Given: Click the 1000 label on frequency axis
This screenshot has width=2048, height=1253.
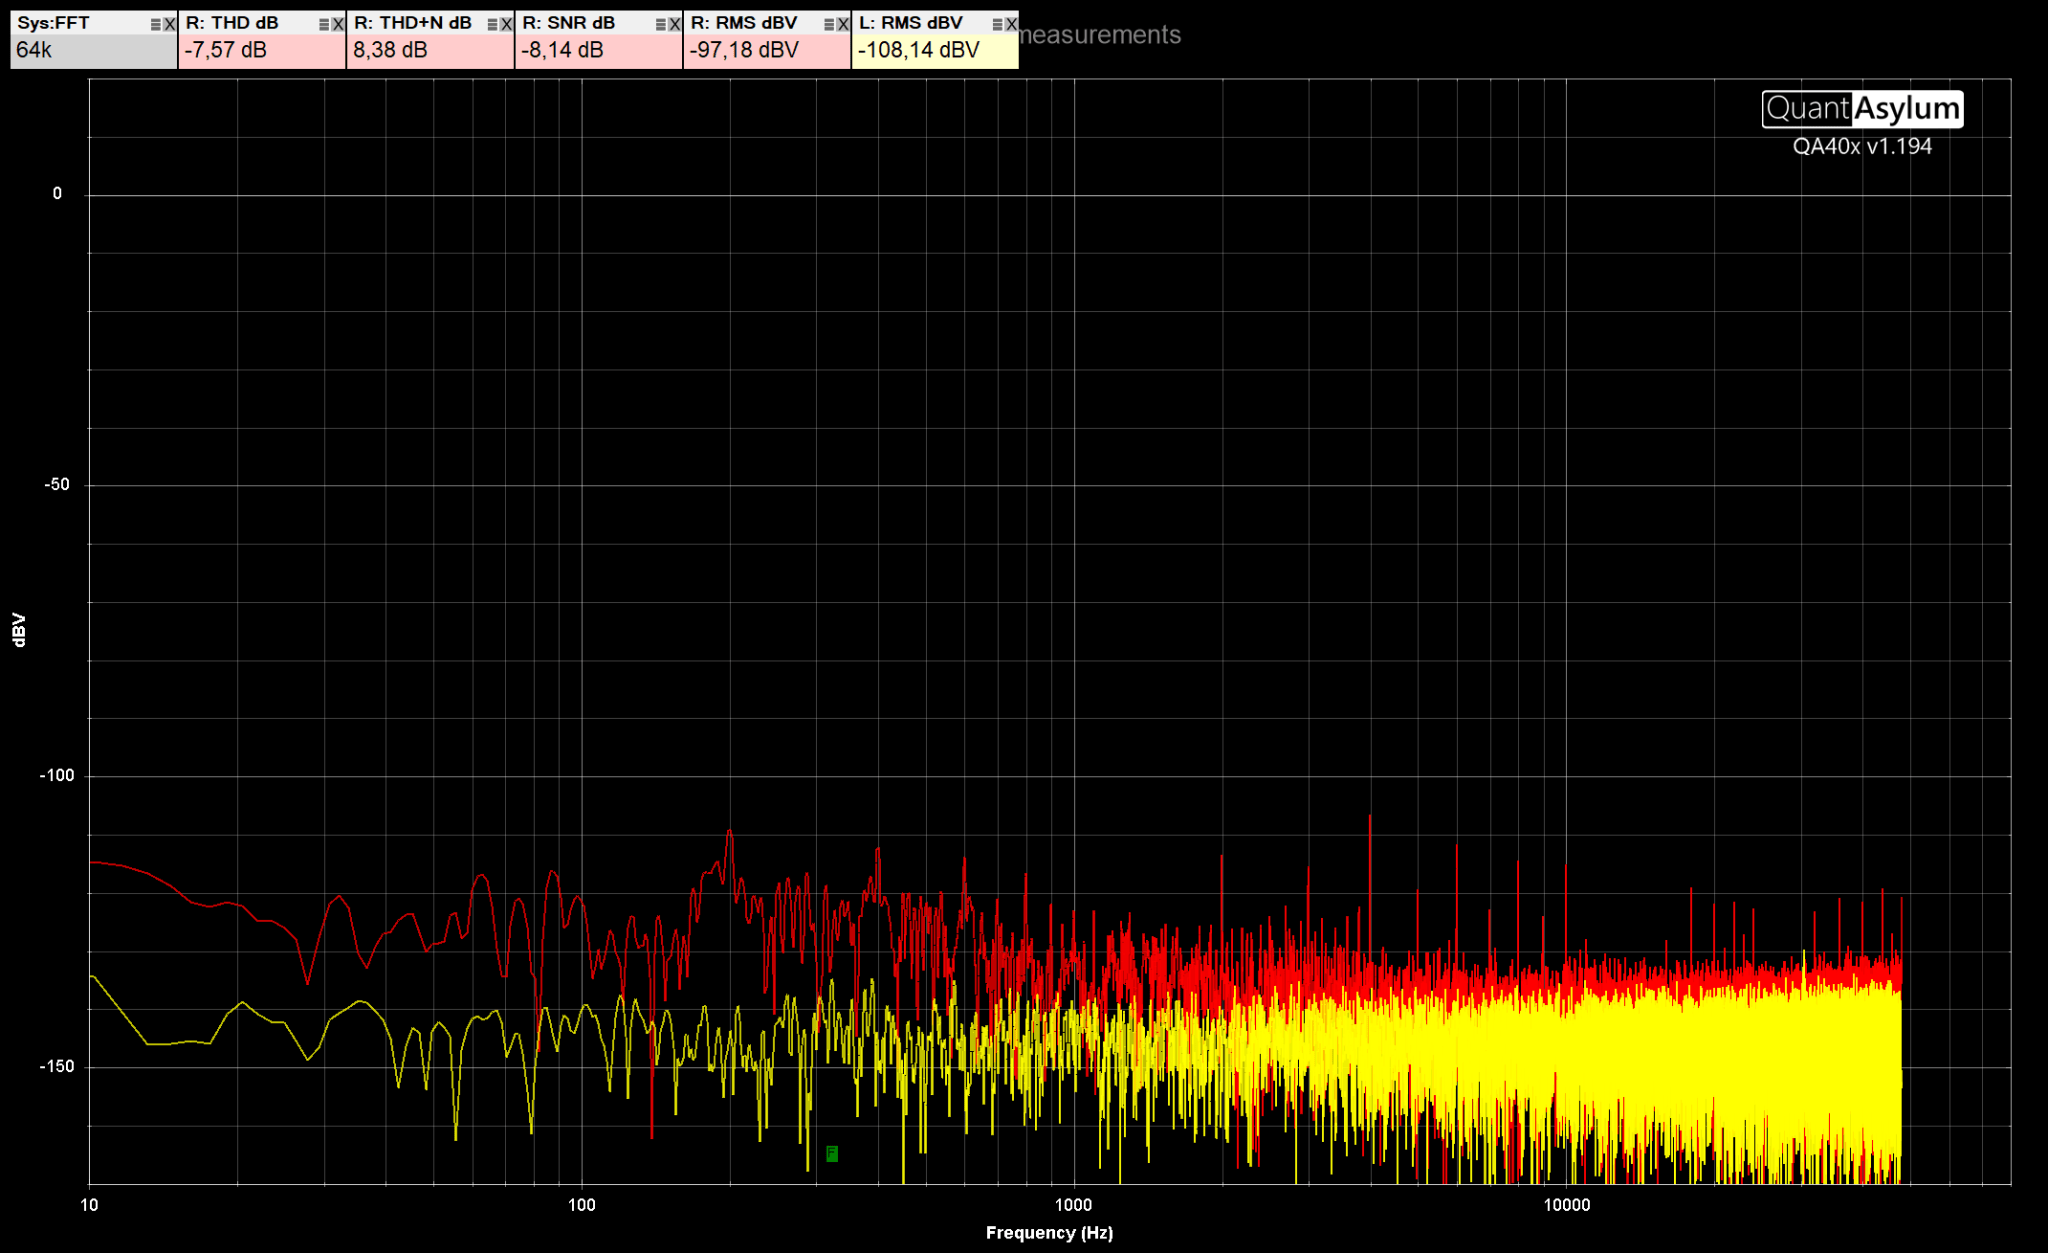Looking at the screenshot, I should pyautogui.click(x=1074, y=1205).
